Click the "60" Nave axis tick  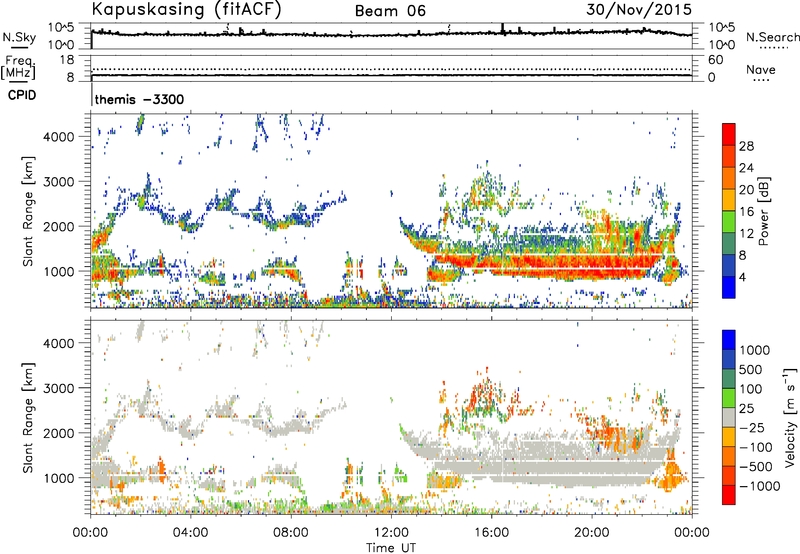[715, 60]
